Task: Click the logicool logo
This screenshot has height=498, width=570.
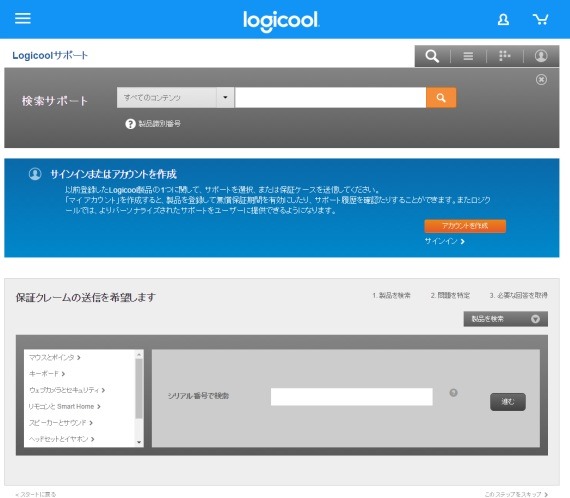Action: [281, 21]
